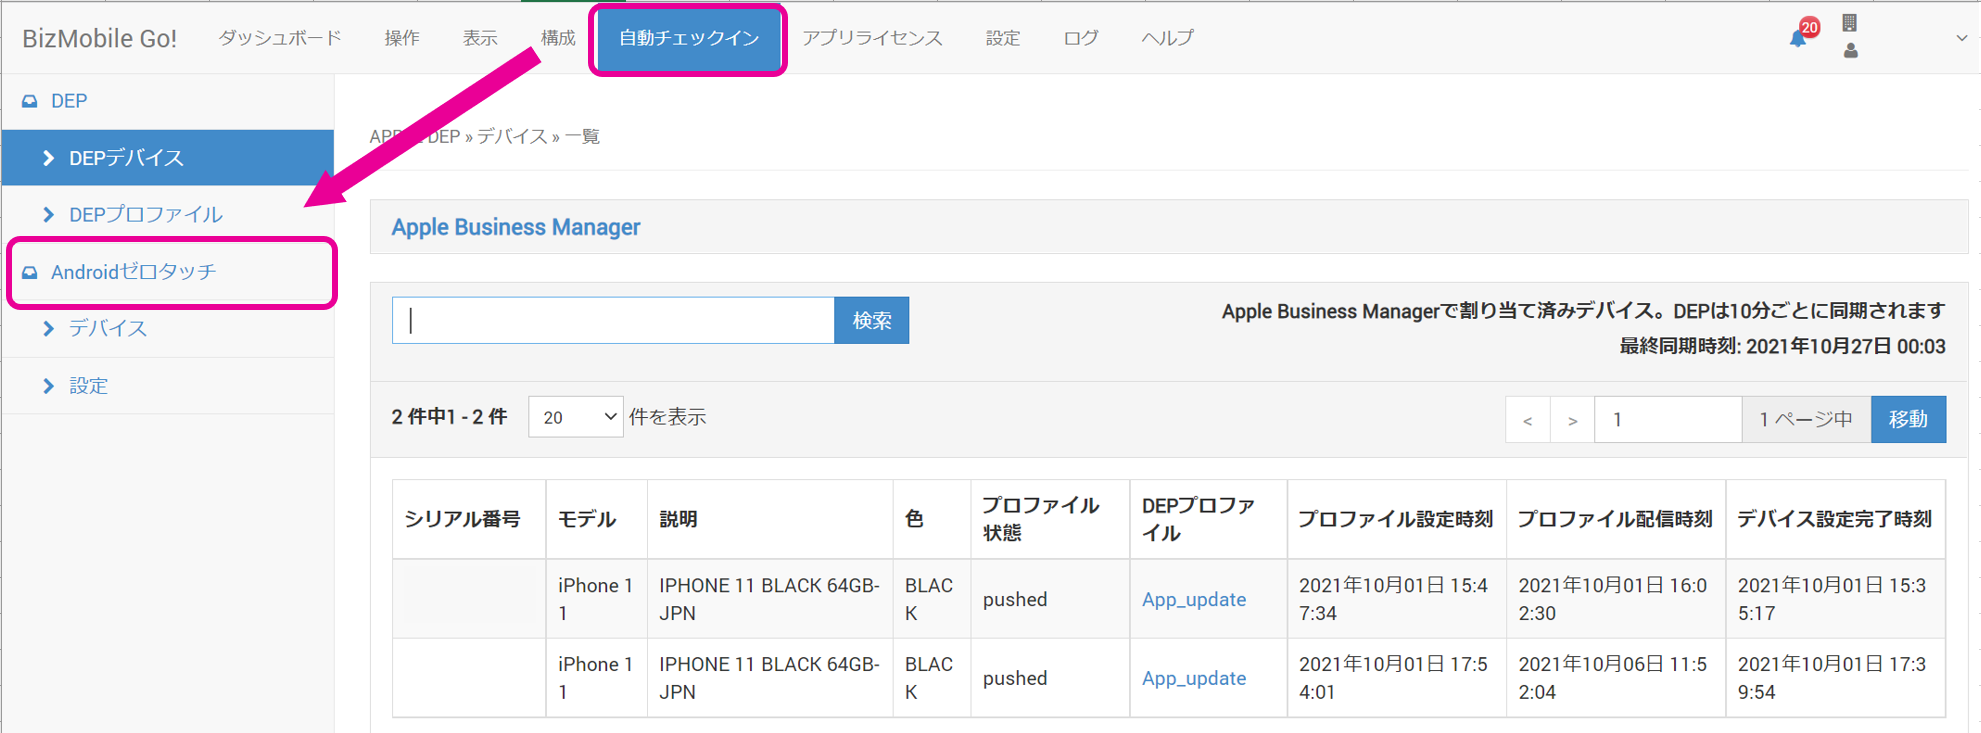Click the building organization icon

pyautogui.click(x=1849, y=23)
